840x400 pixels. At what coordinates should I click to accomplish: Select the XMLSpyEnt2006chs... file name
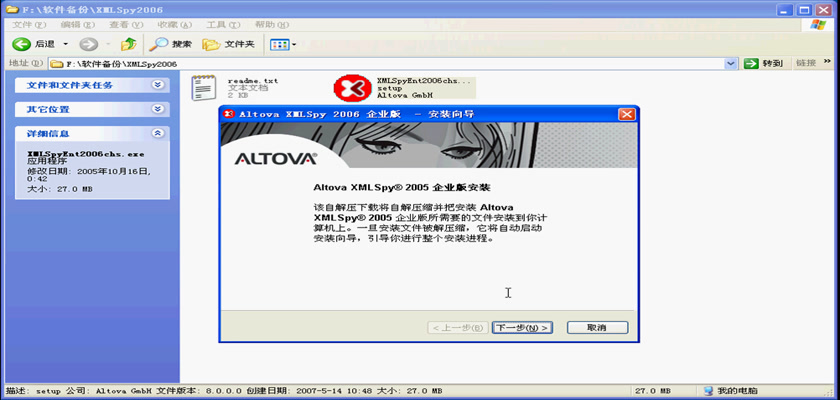point(424,81)
